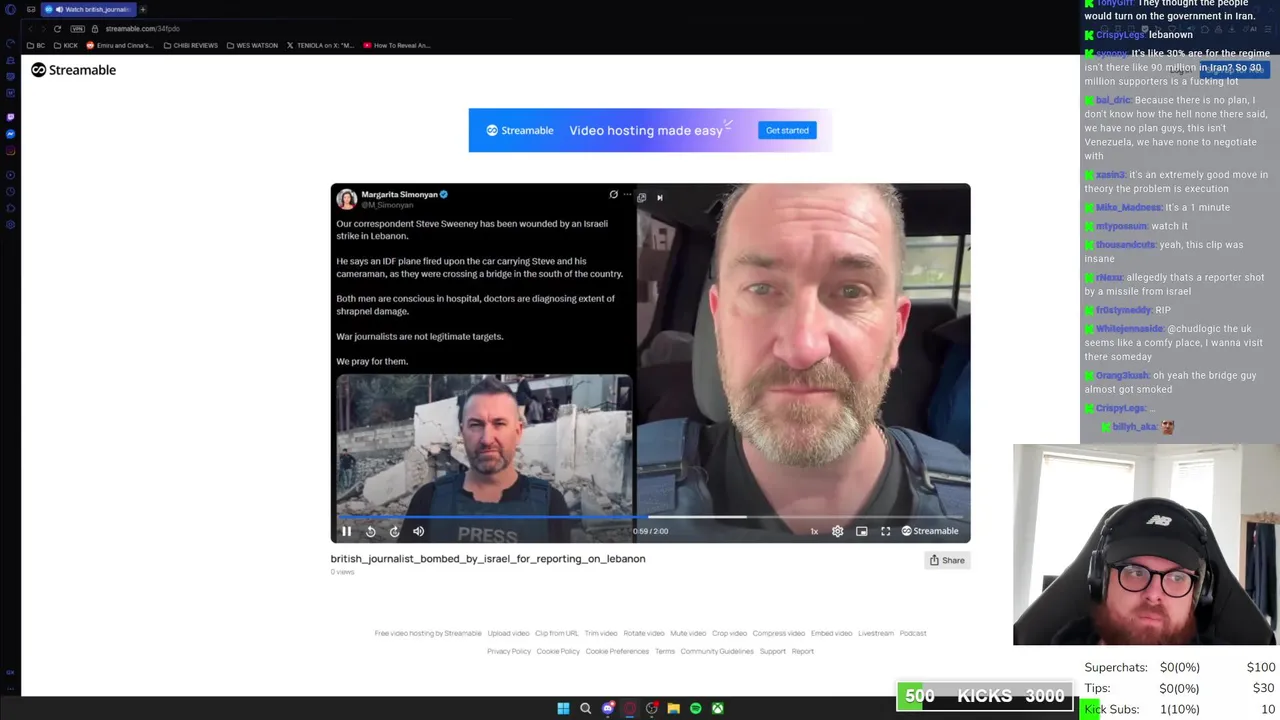Reload the page with the refresh icon
1280x720 pixels.
coord(57,29)
